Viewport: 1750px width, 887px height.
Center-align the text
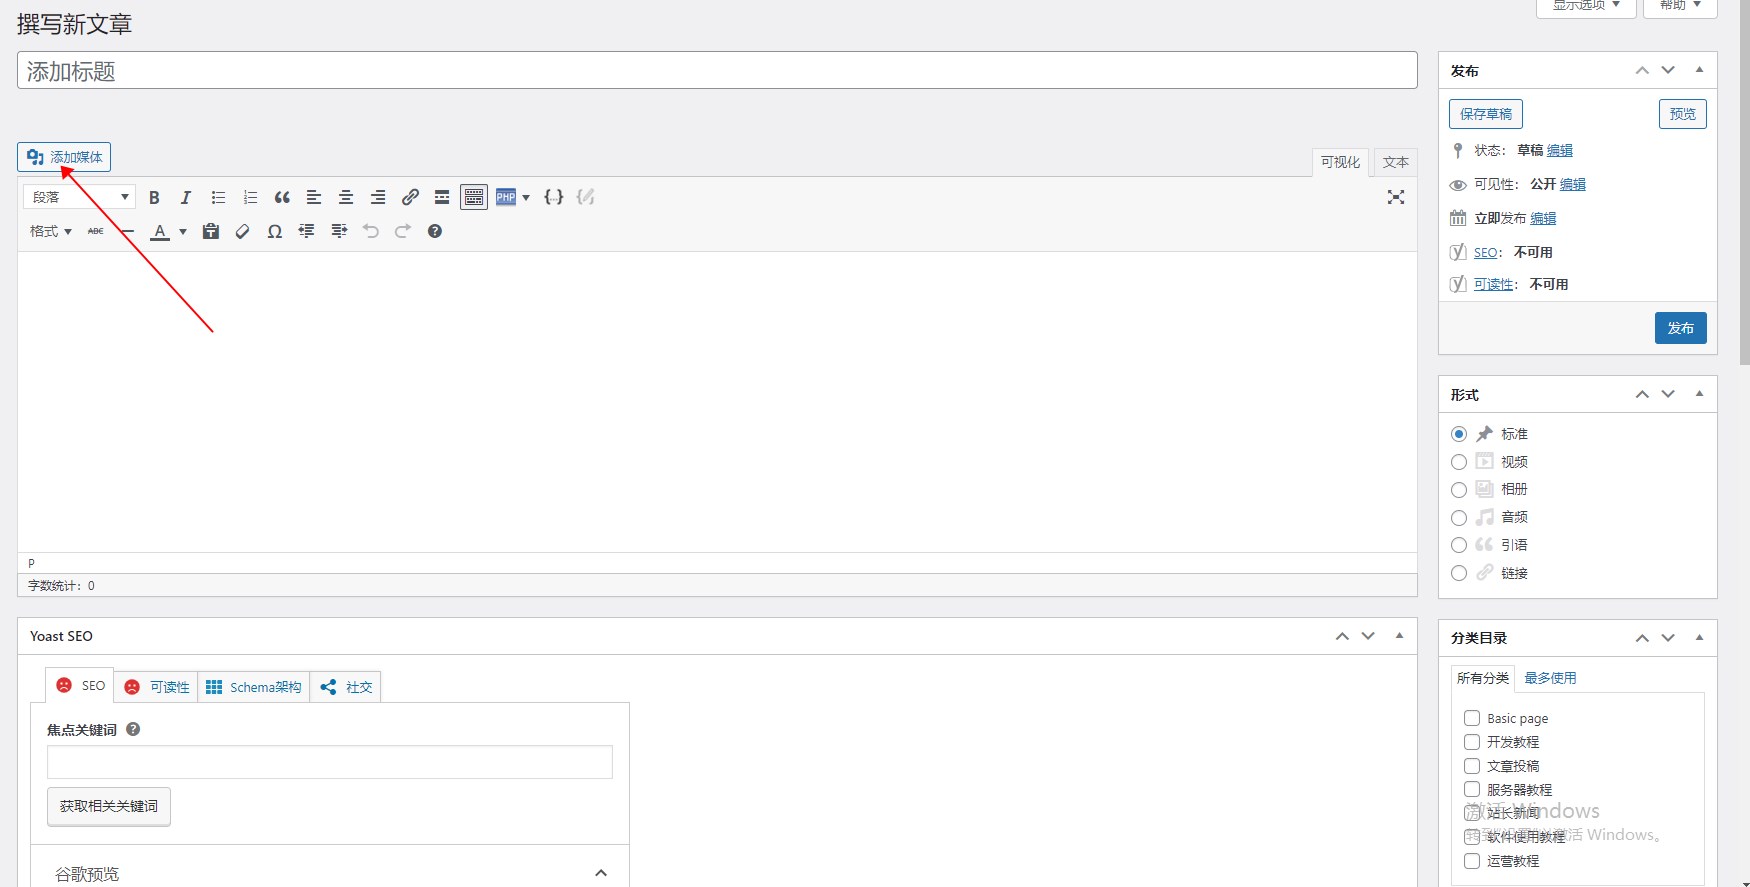click(x=346, y=197)
